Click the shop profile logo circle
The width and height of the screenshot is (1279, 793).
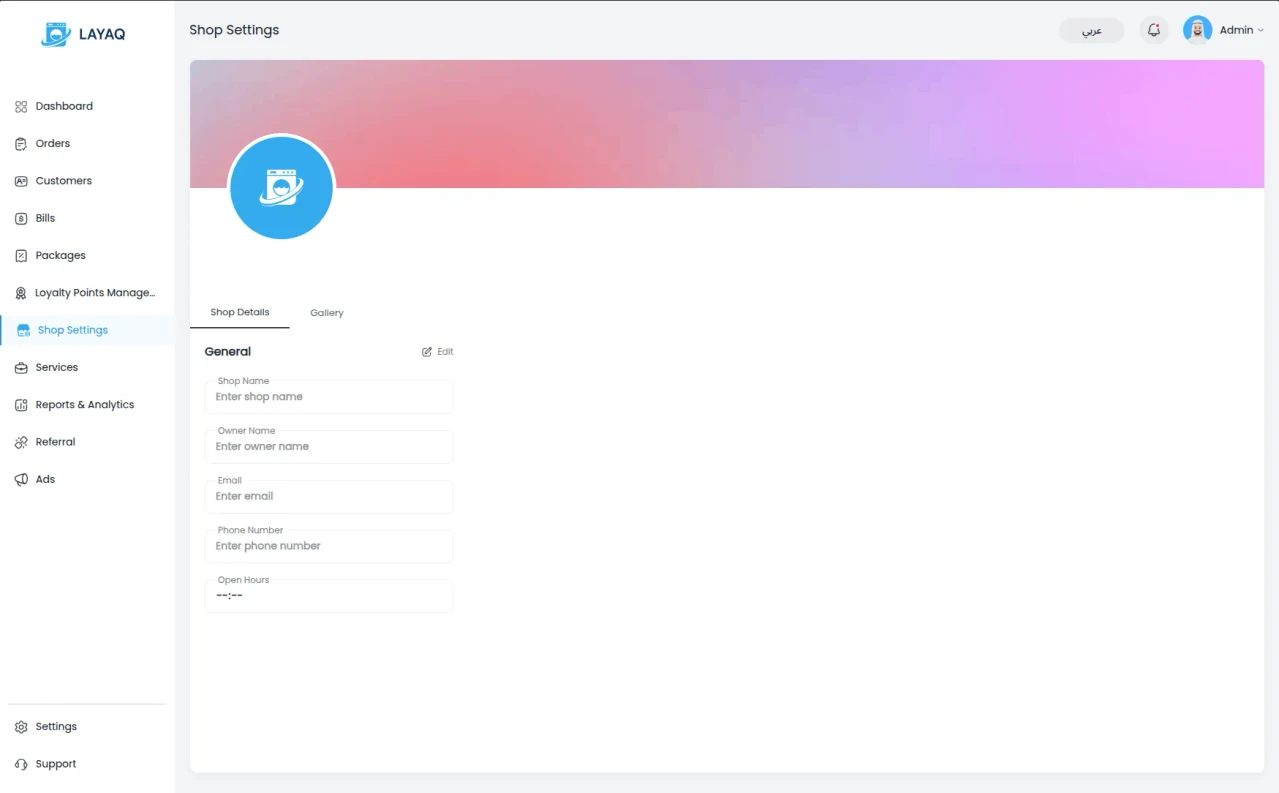click(281, 187)
